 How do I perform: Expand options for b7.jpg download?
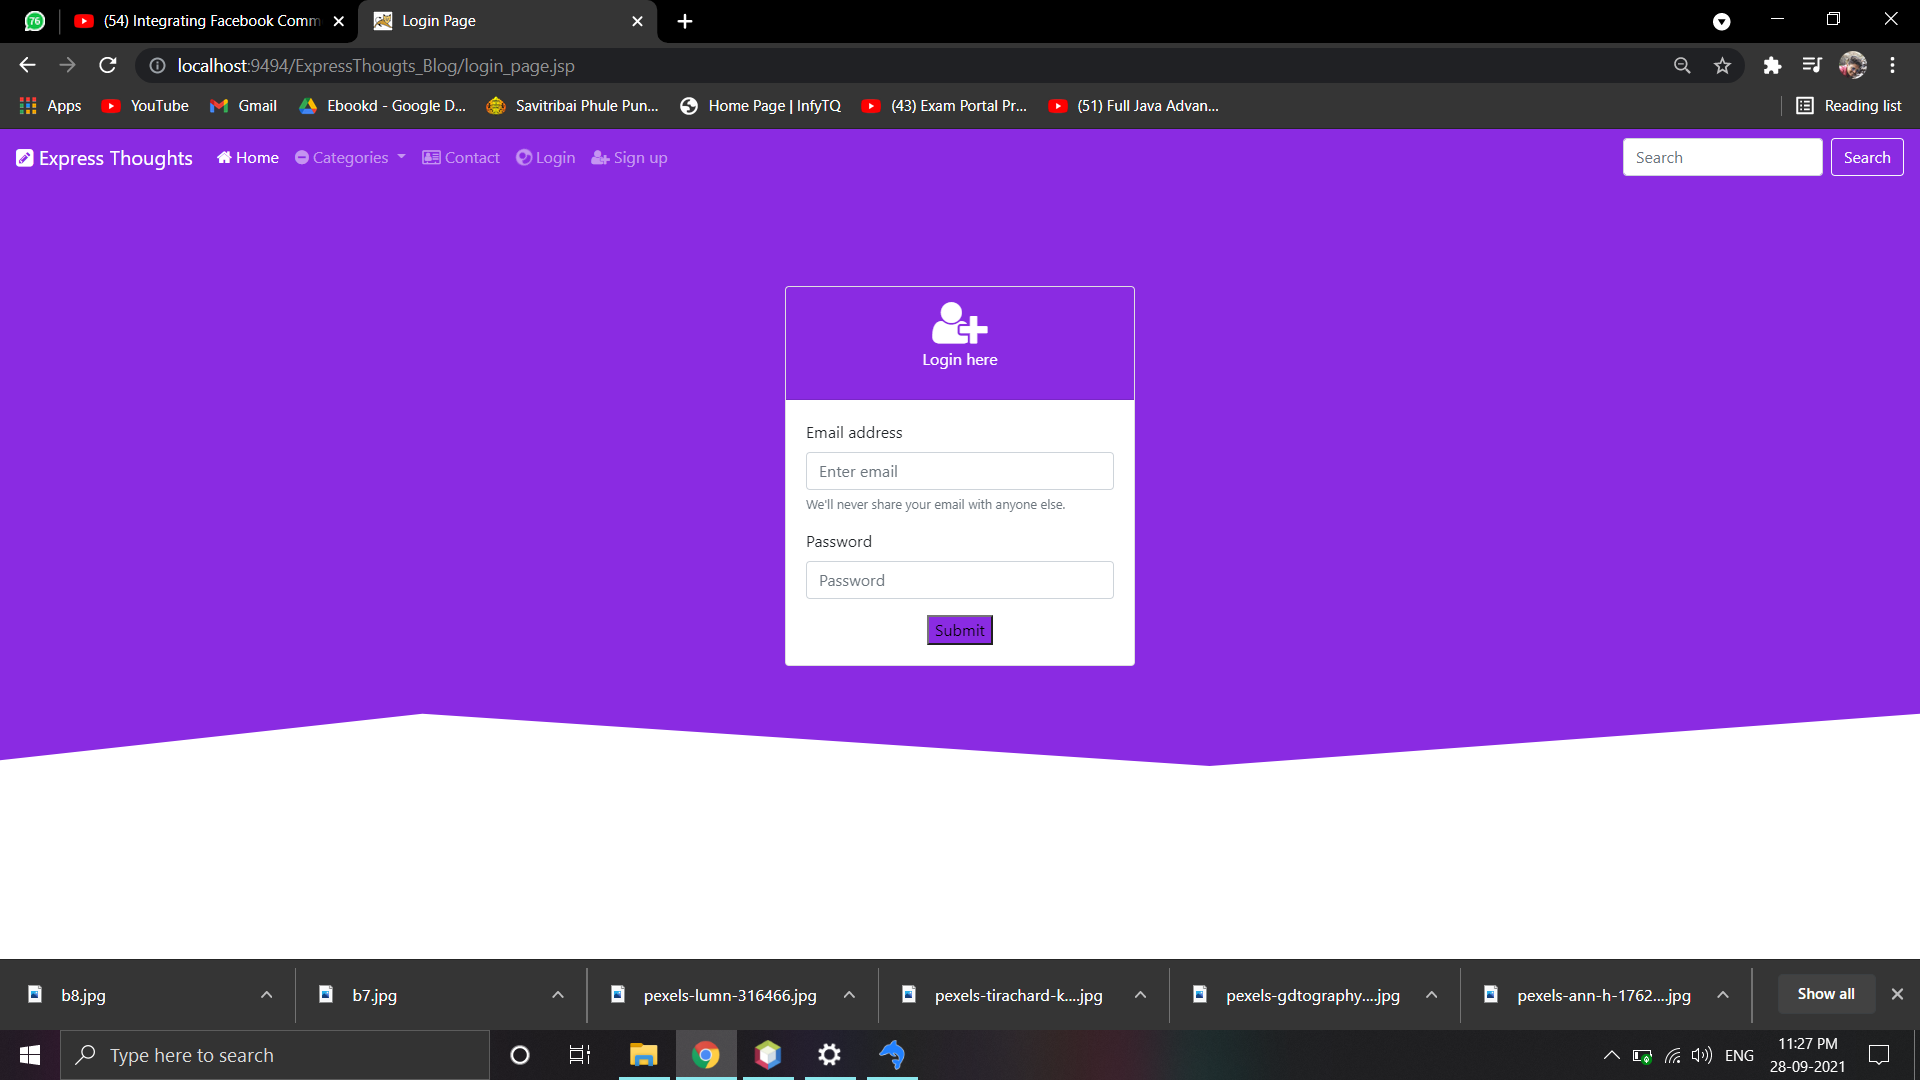[558, 995]
